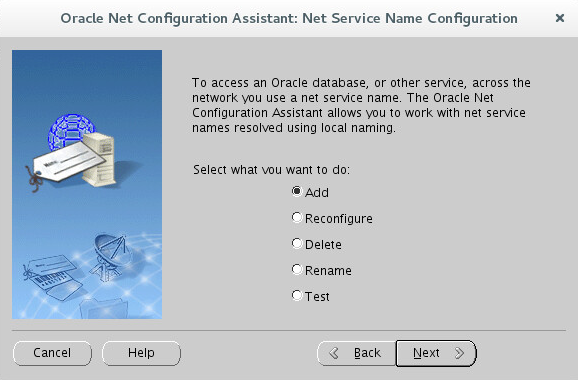Click the "Select what you want to do" label
This screenshot has height=380, width=578.
coord(271,170)
